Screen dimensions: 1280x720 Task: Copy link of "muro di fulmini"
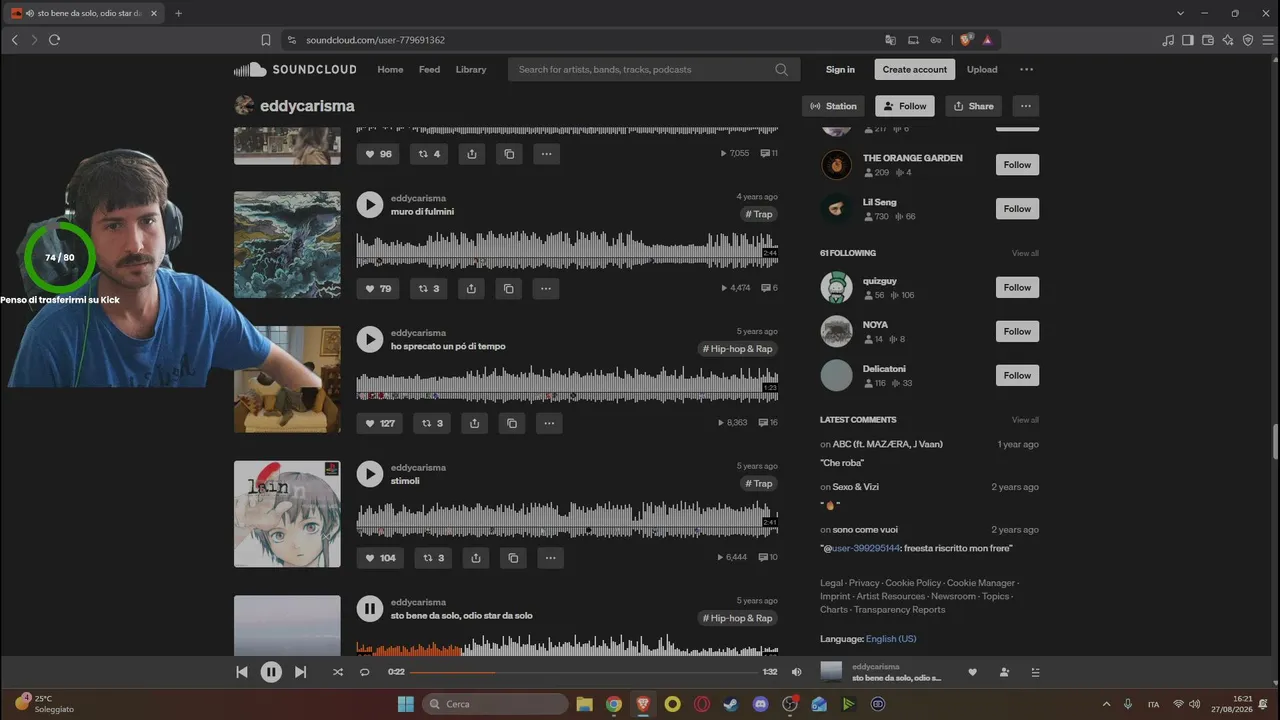coord(509,289)
